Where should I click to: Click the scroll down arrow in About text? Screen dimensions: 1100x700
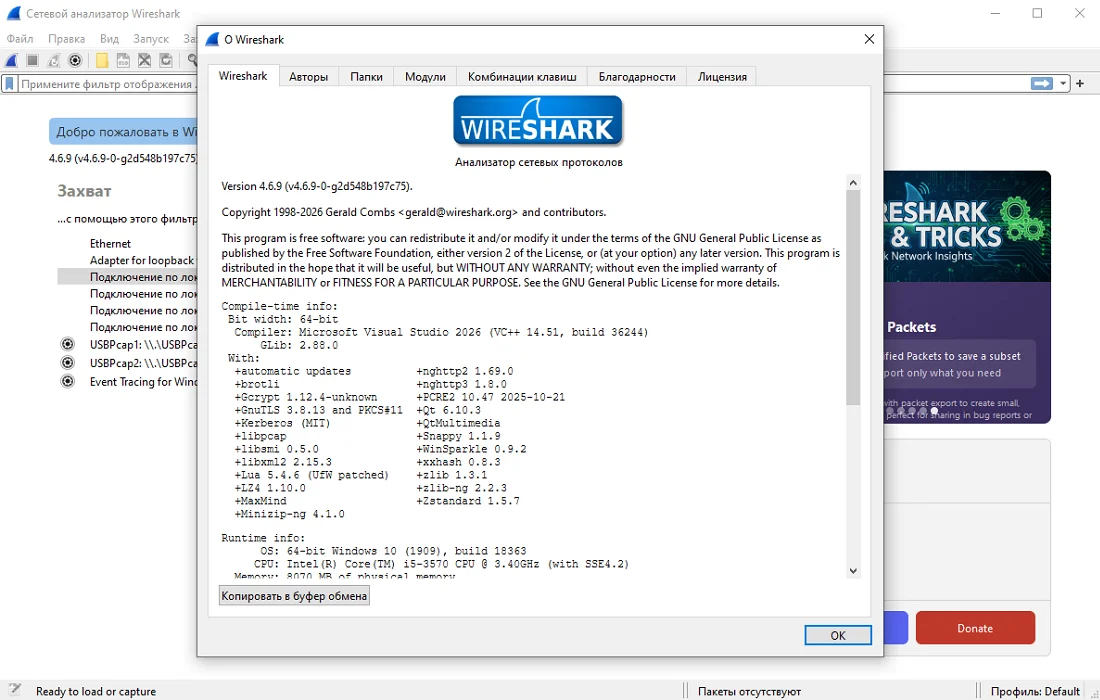pyautogui.click(x=853, y=570)
